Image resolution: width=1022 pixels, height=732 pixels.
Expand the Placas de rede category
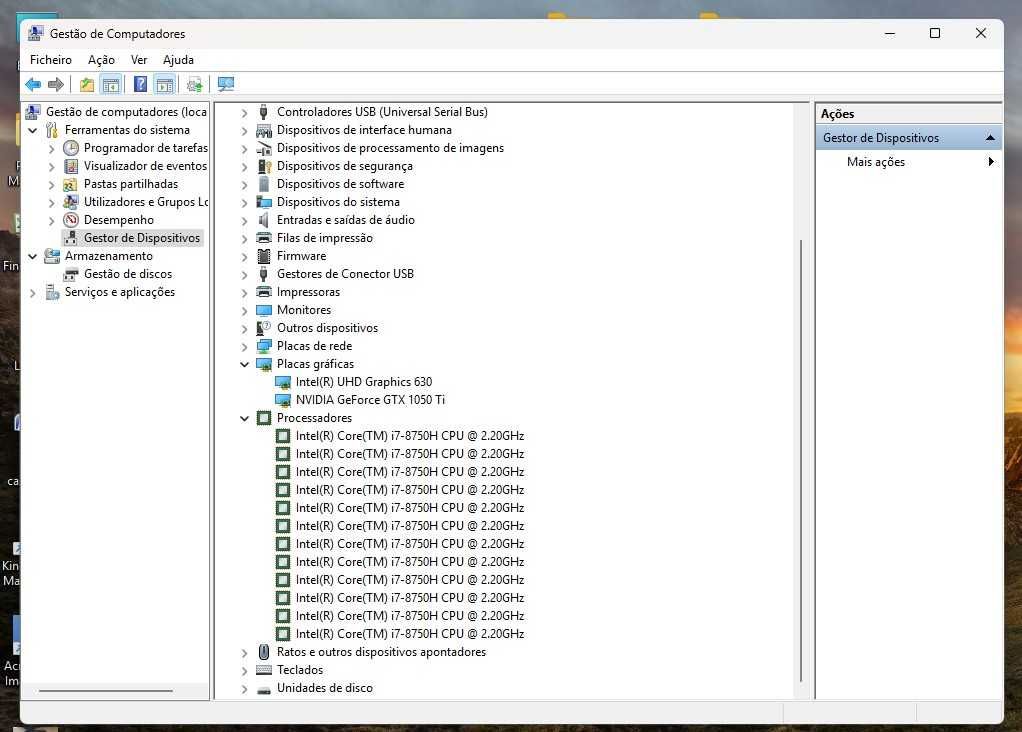(244, 347)
